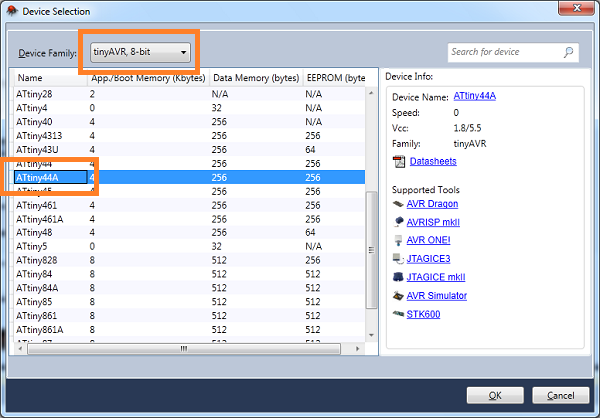Screen dimensions: 600x418
Task: Select the ATtiny43U device
Action: click(190, 149)
